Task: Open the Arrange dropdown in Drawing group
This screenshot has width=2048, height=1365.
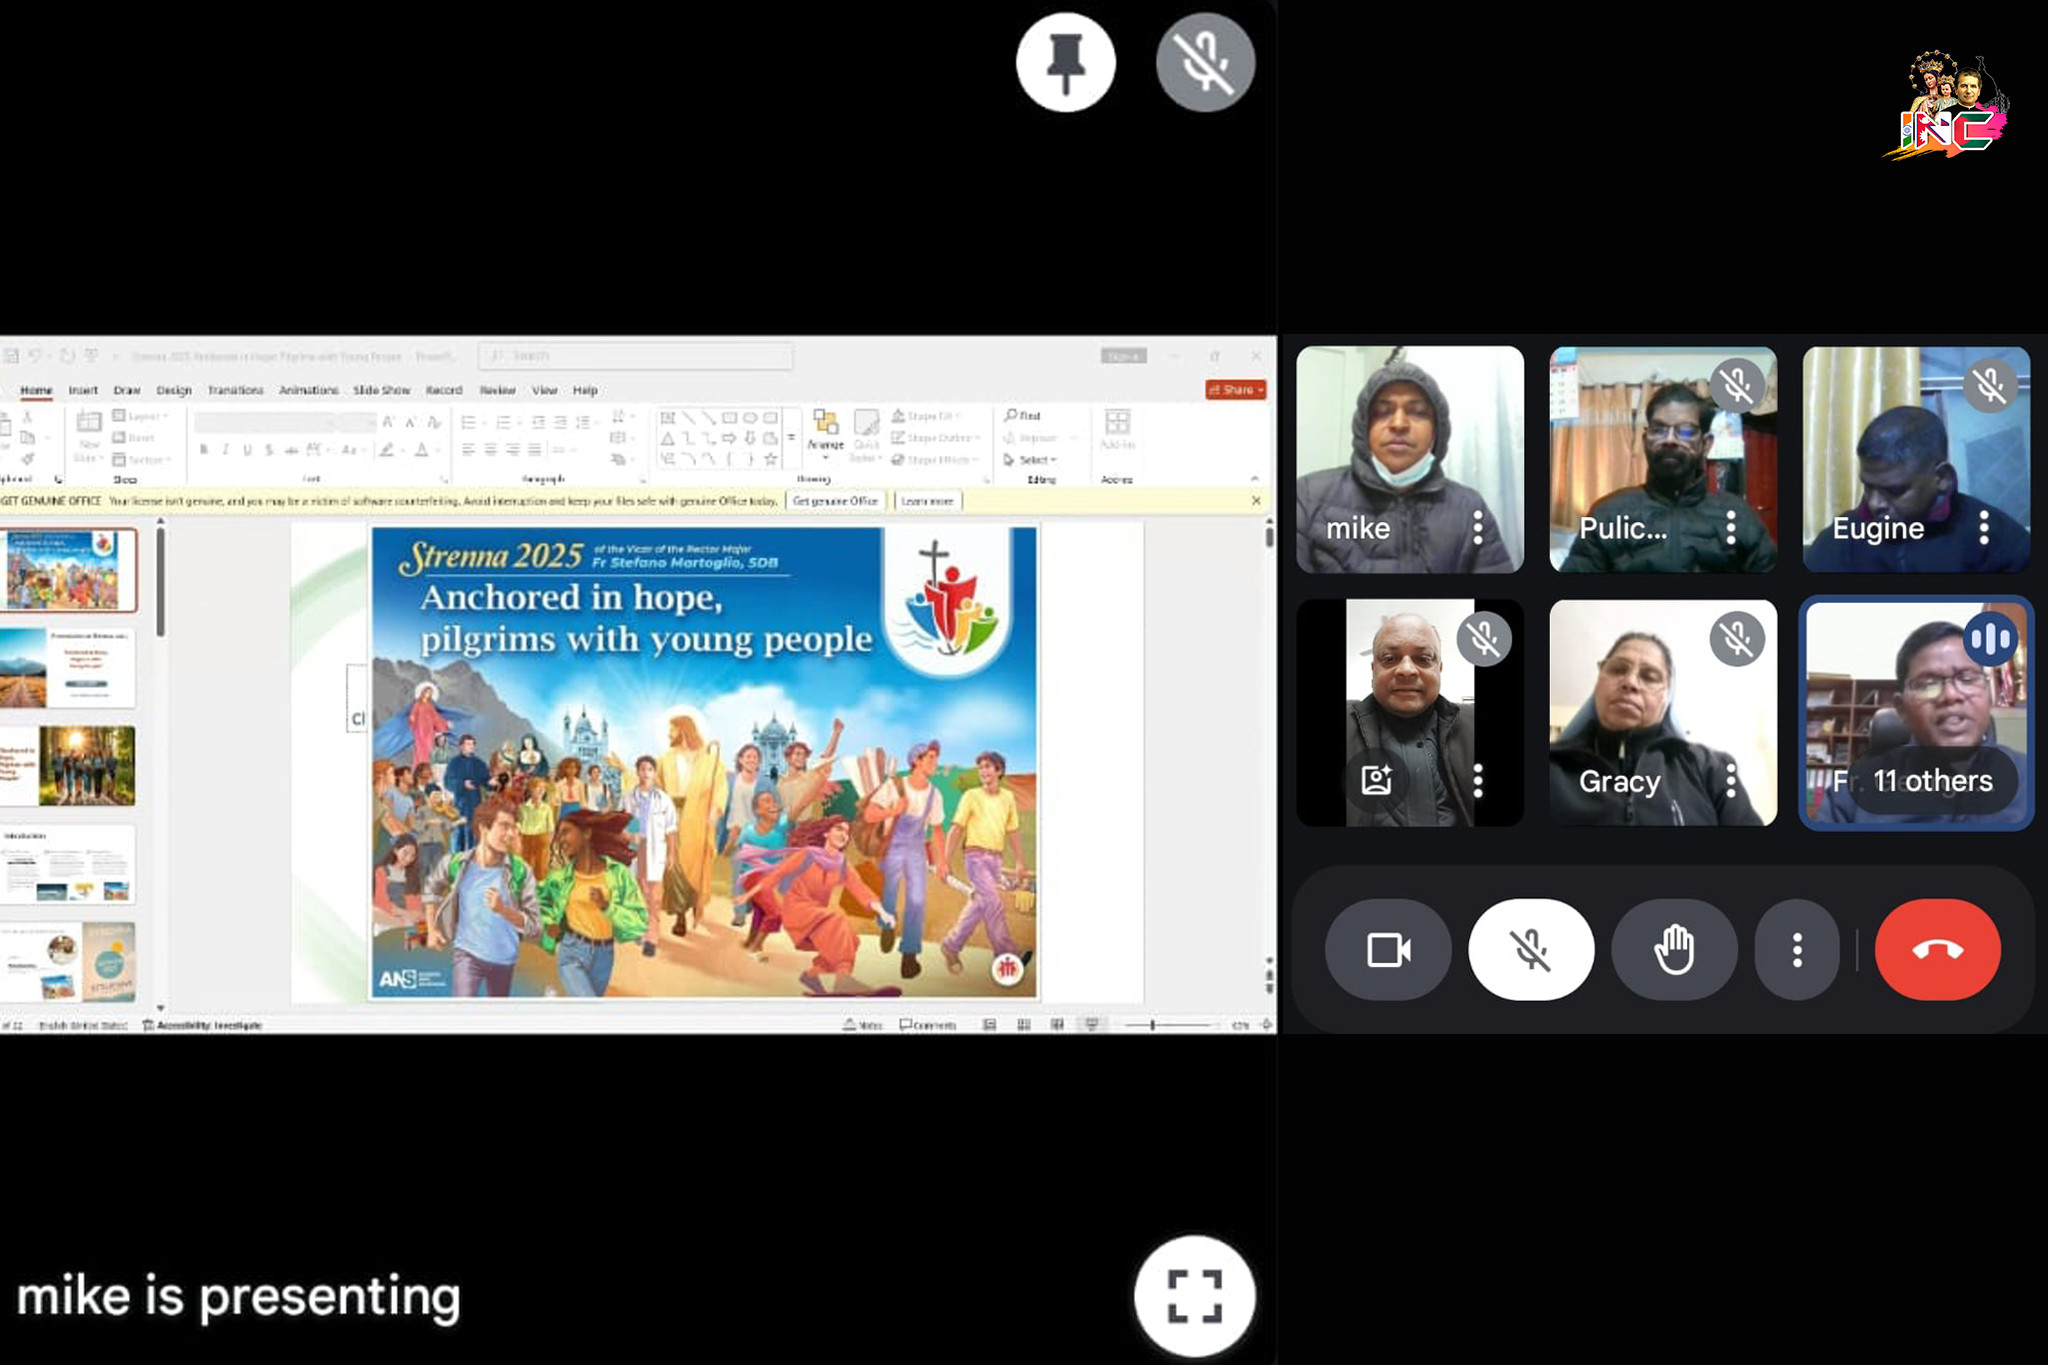Action: click(x=825, y=435)
